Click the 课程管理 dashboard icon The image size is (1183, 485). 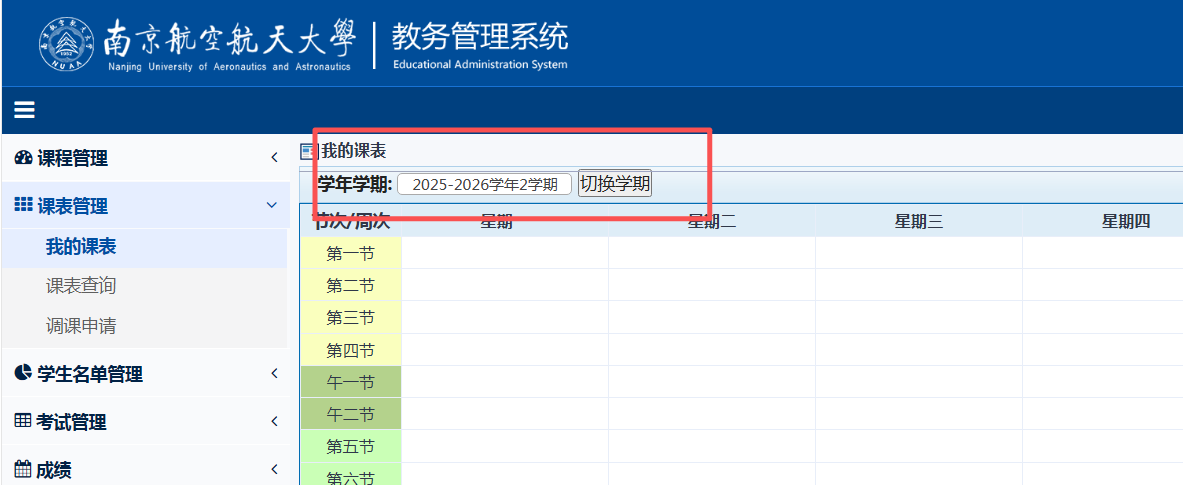coord(24,158)
